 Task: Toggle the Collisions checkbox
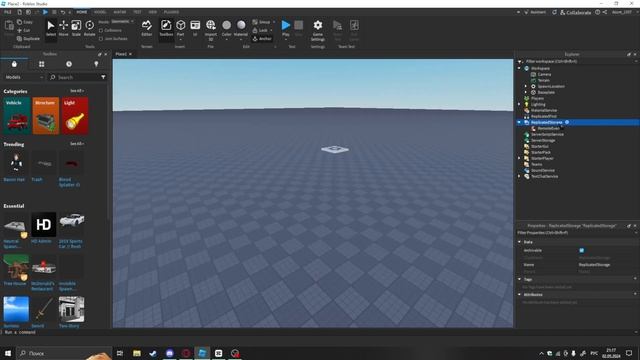101,30
